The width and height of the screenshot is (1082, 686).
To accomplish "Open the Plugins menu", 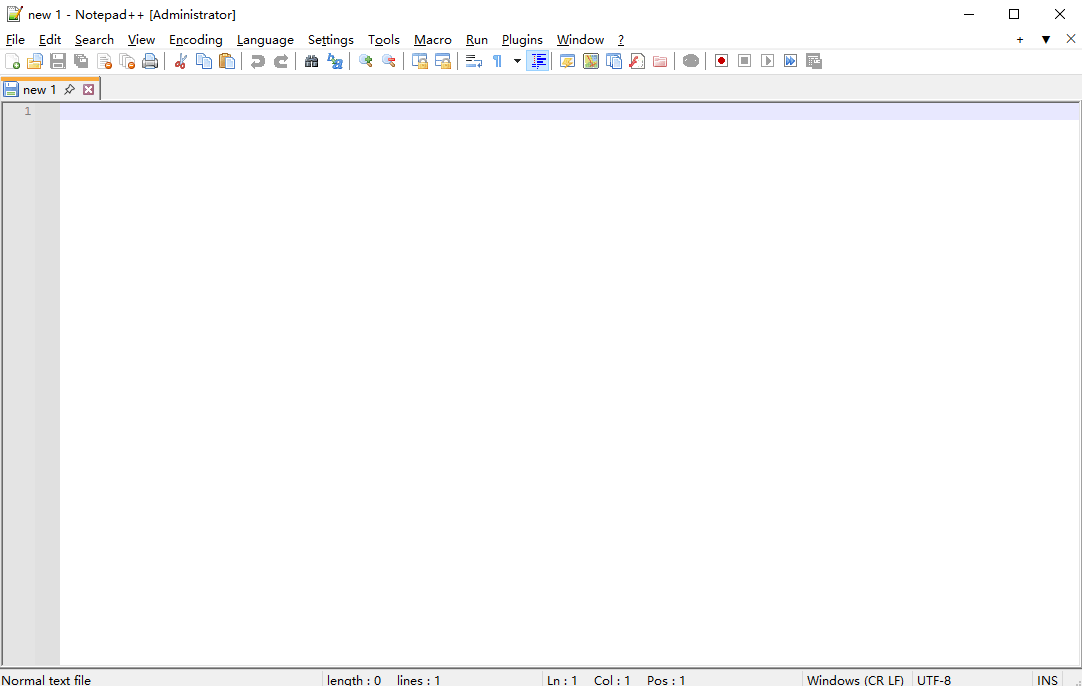I will 522,40.
